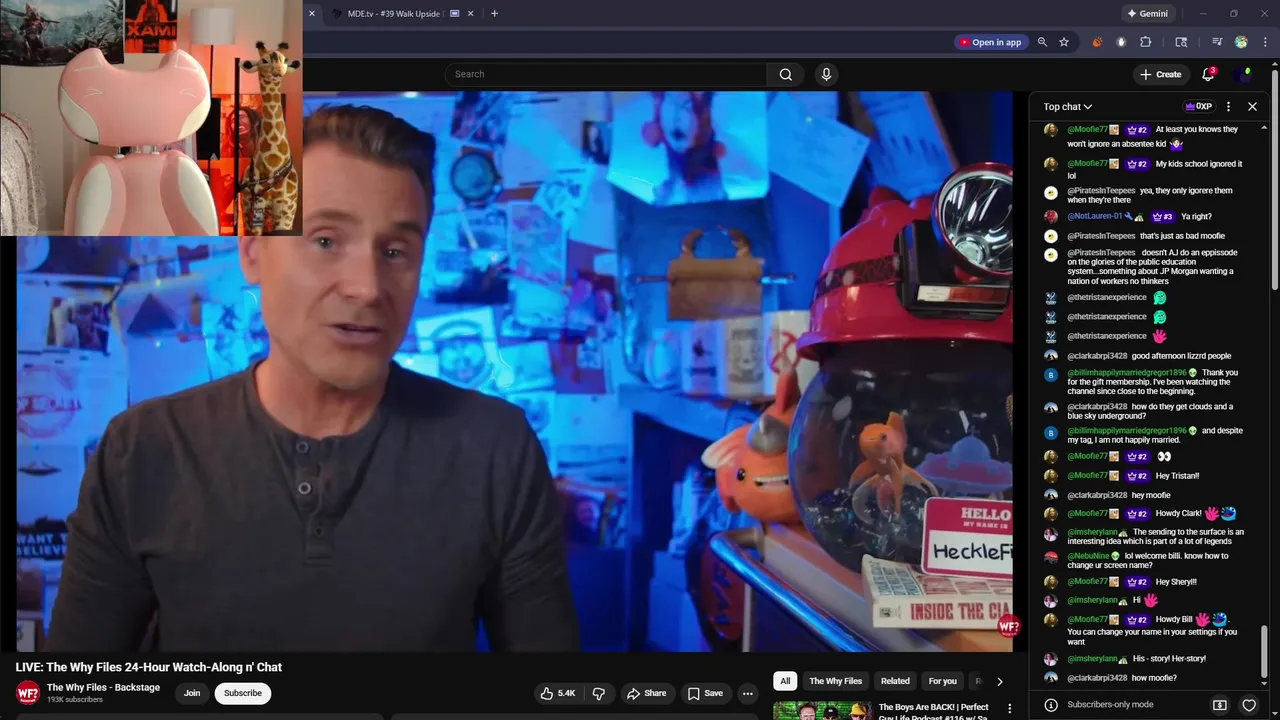Like the video with thumbs up 5.4K
1280x720 pixels.
coord(558,693)
